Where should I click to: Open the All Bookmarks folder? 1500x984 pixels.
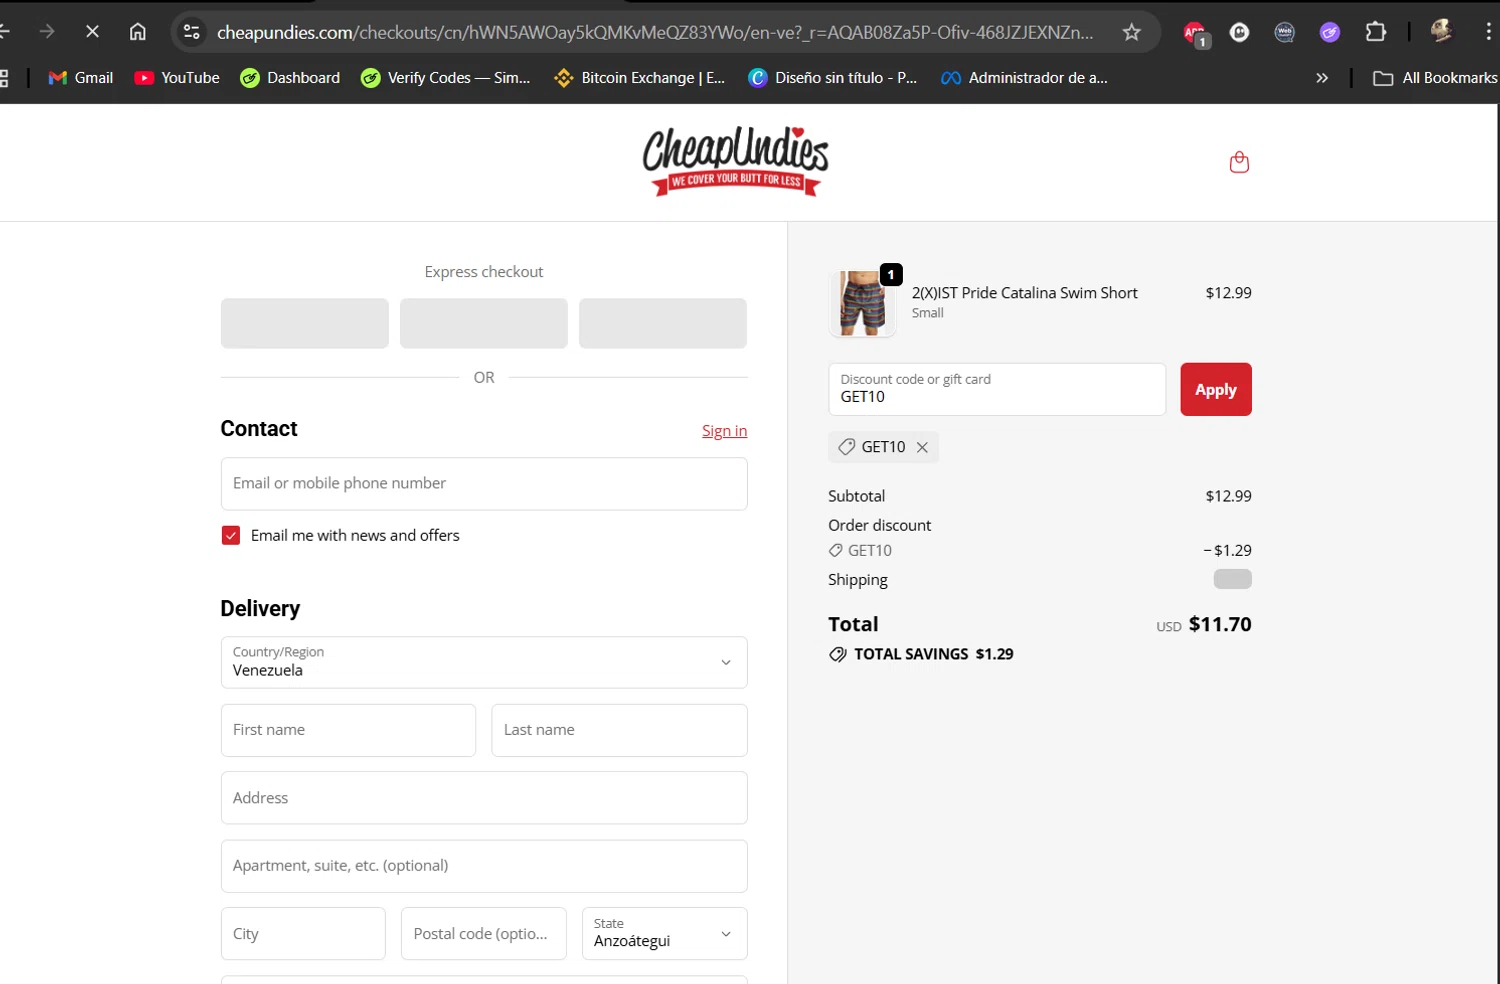pos(1435,78)
